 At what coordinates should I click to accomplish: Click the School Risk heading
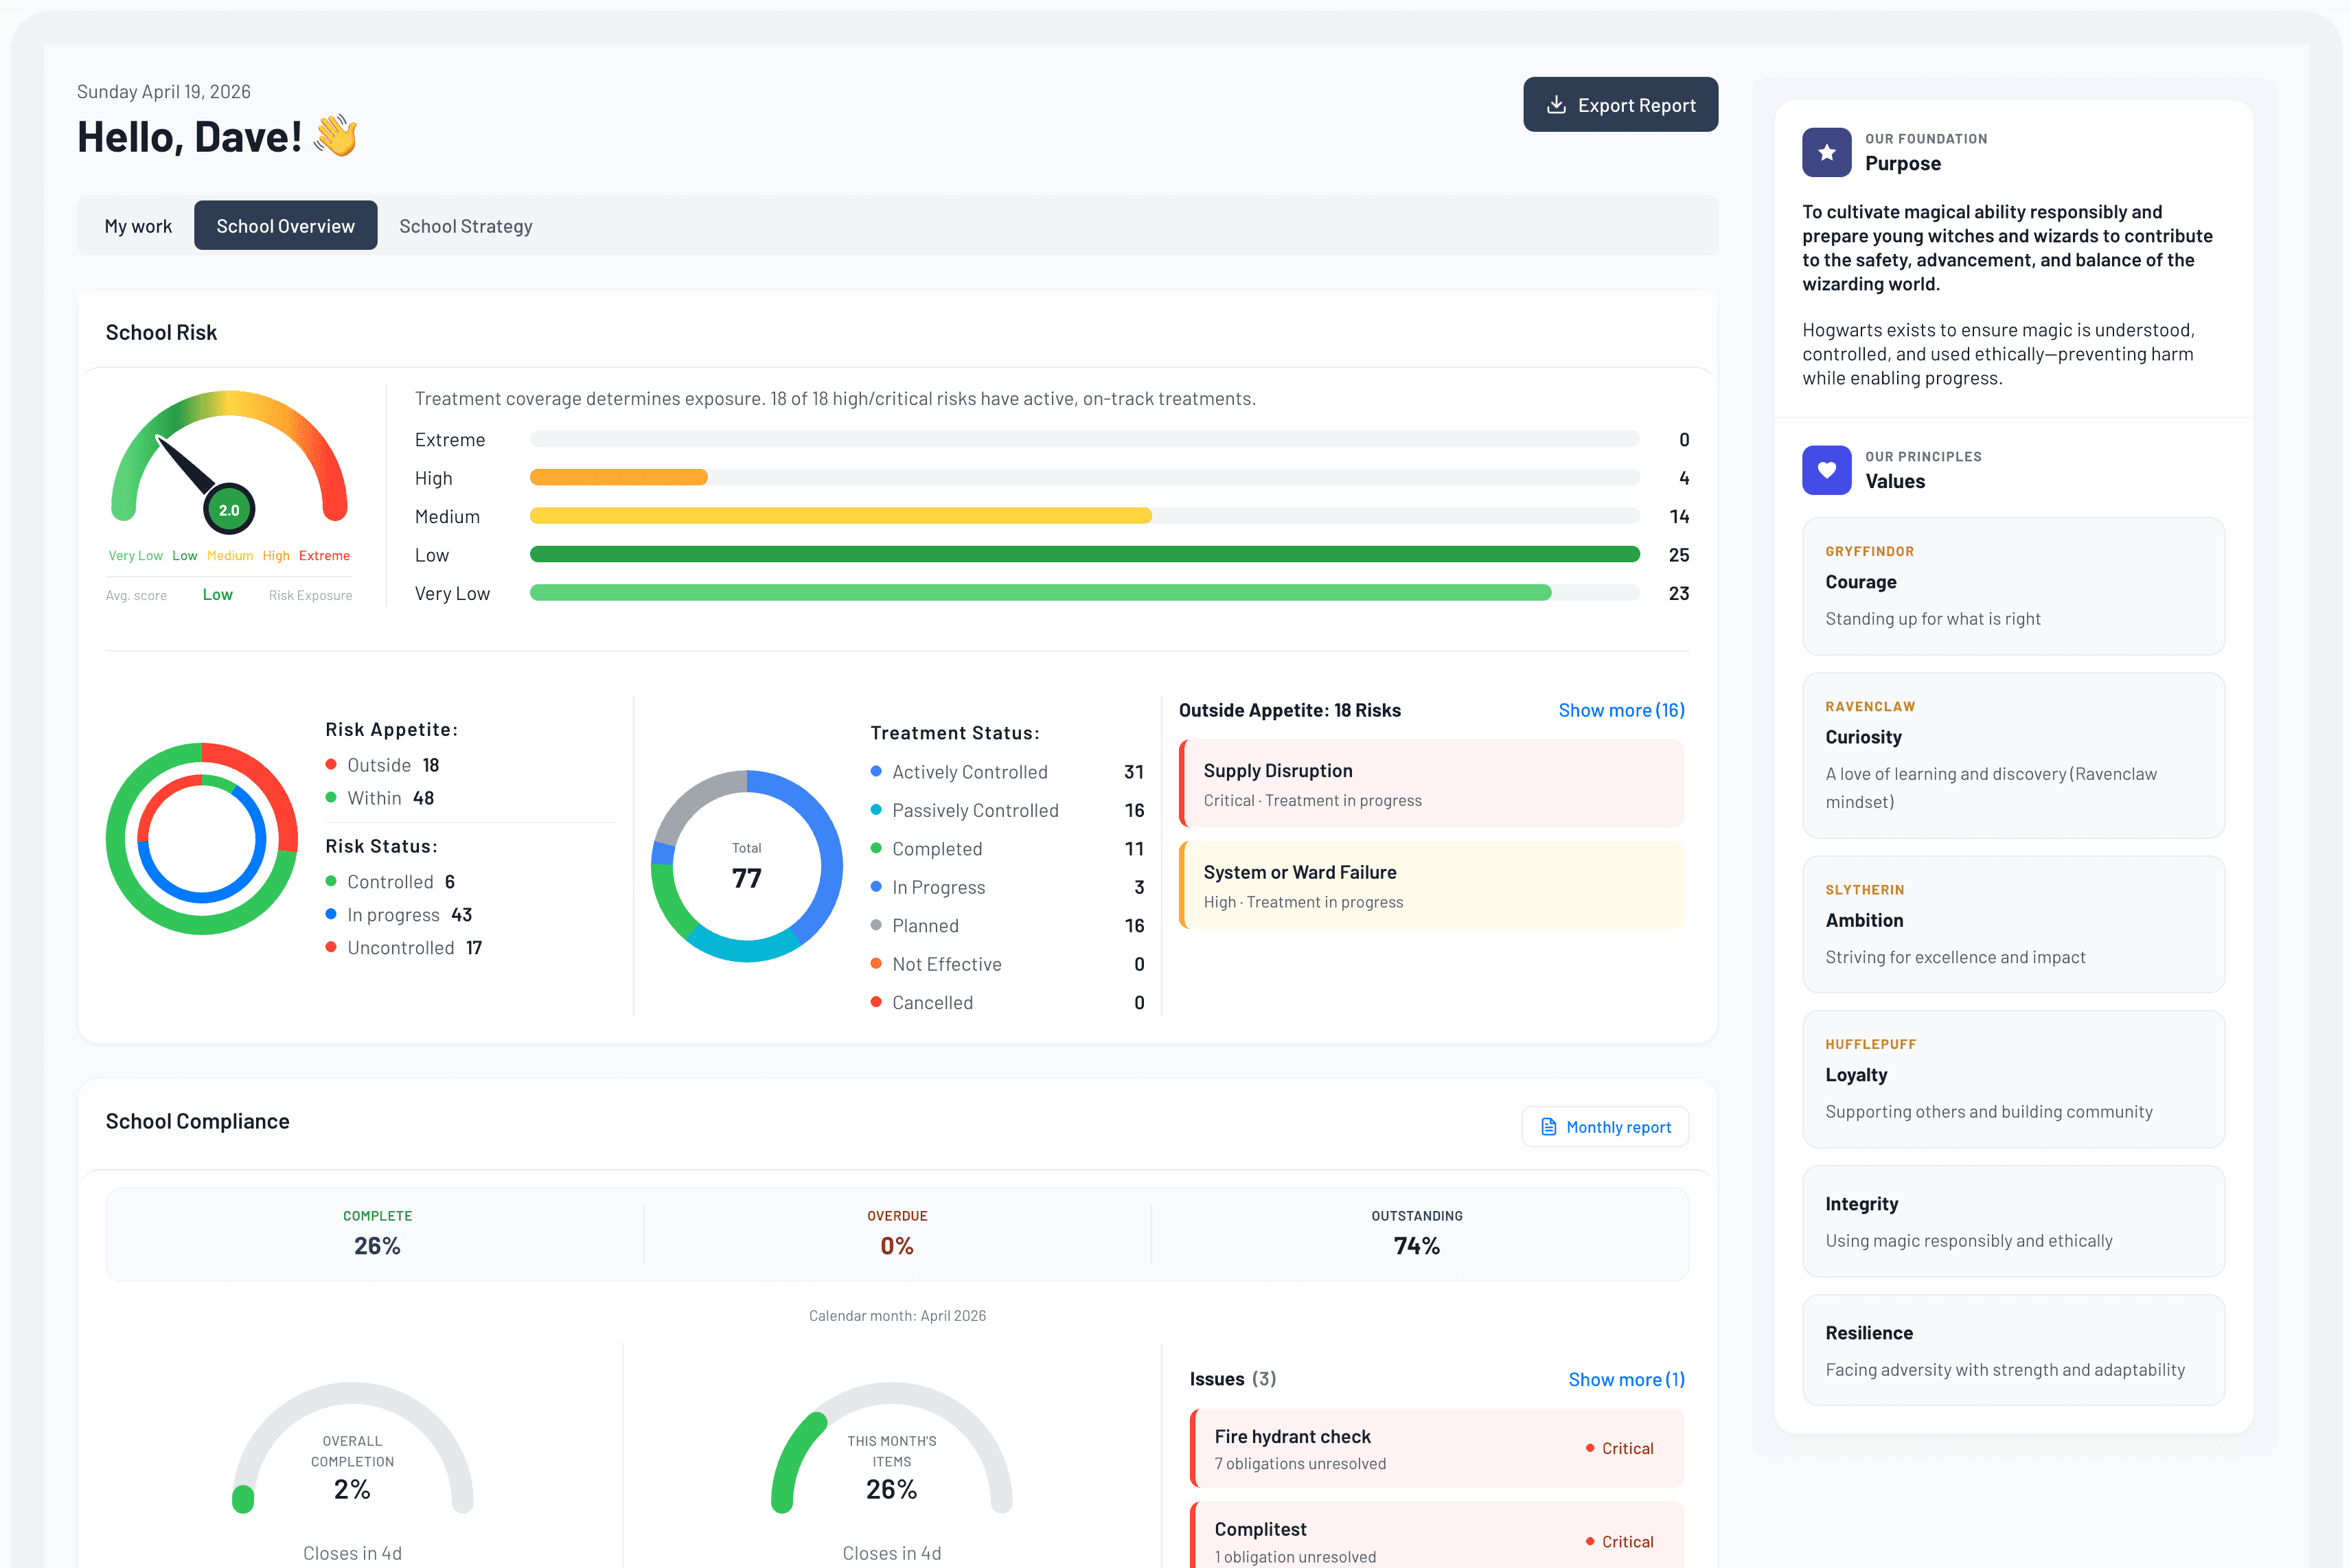coord(161,332)
